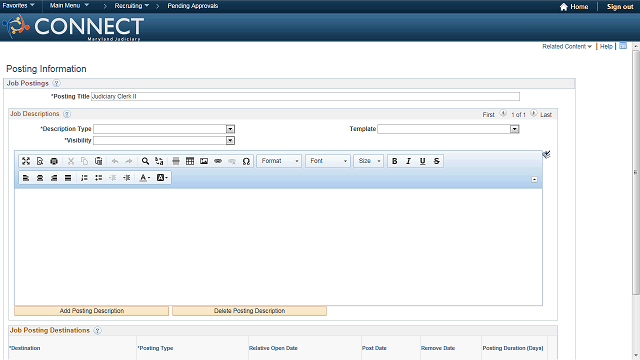Insert a horizontal line

tap(176, 161)
